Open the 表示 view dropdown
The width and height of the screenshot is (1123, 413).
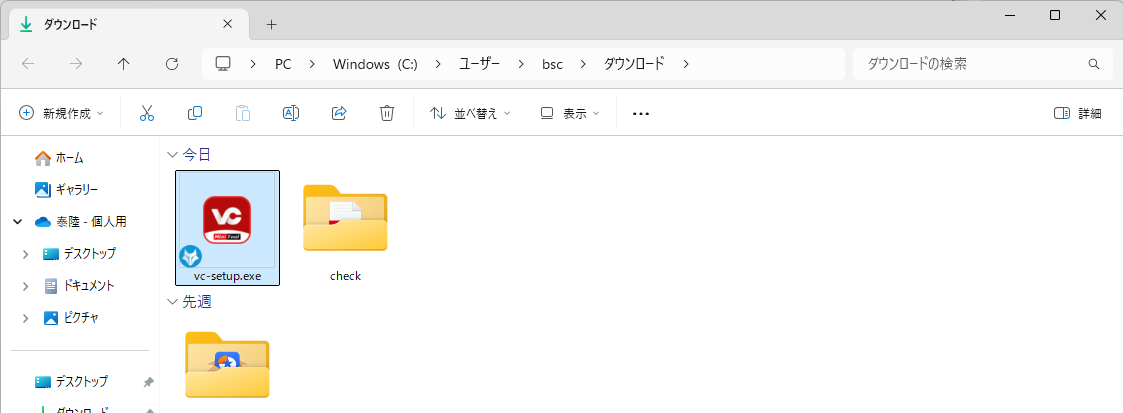click(x=569, y=113)
